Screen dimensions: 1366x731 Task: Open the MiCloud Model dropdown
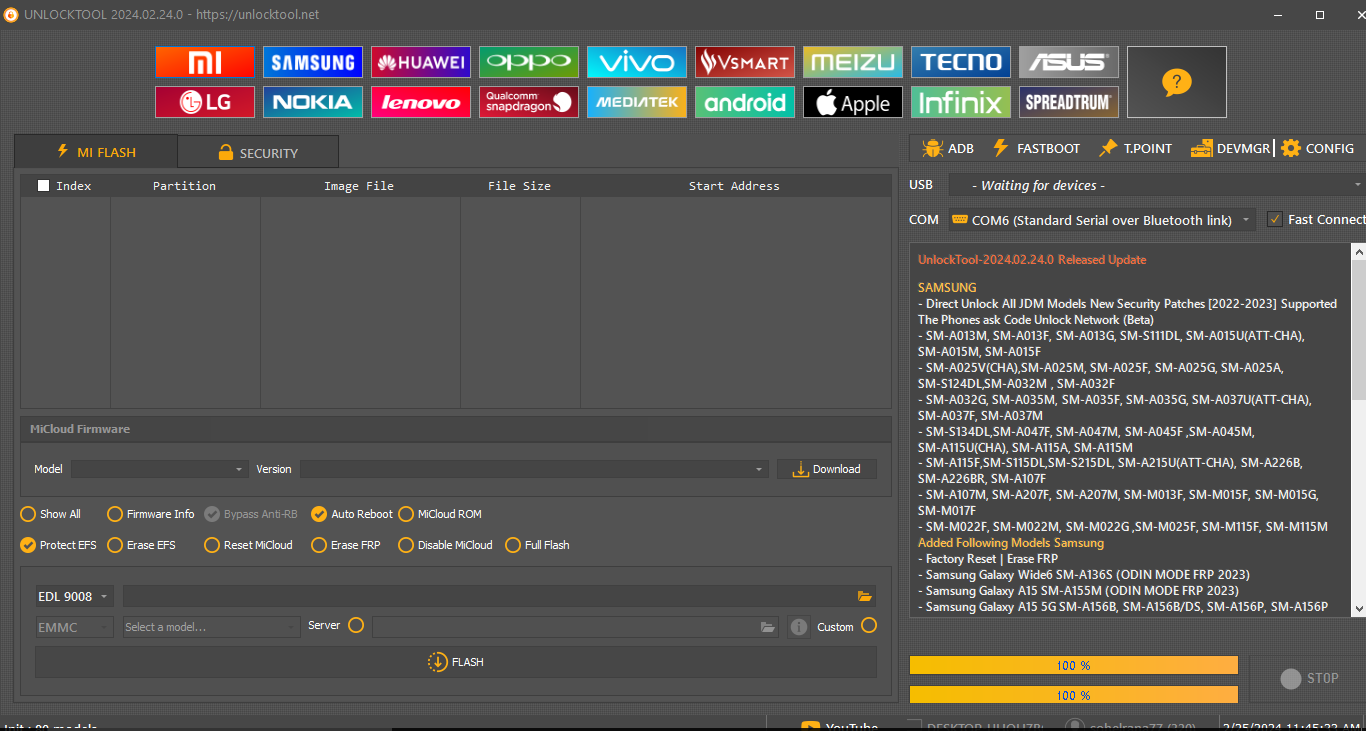point(159,469)
